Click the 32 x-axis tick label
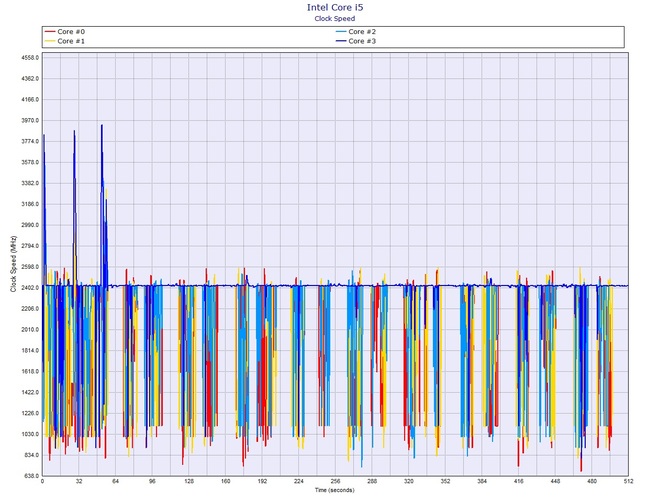Image resolution: width=670 pixels, height=502 pixels. tap(79, 481)
